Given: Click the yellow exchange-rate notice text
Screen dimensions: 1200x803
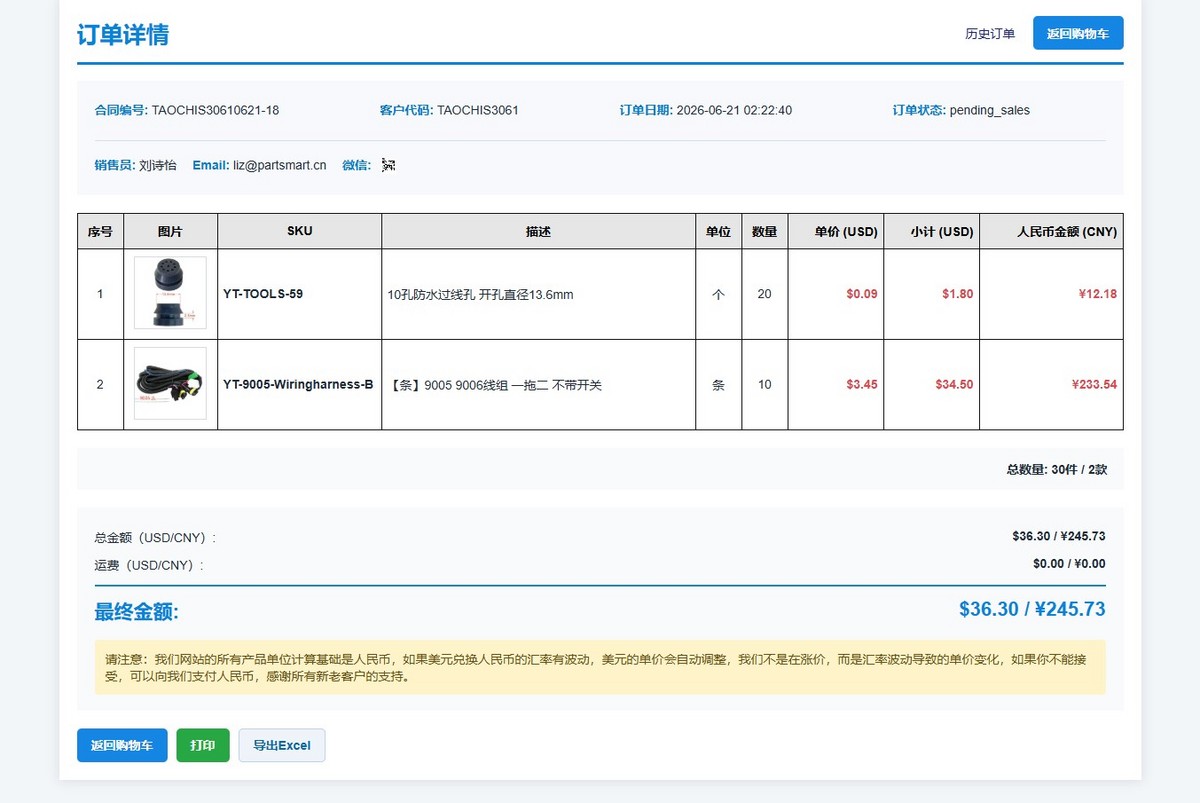Looking at the screenshot, I should click(x=600, y=667).
